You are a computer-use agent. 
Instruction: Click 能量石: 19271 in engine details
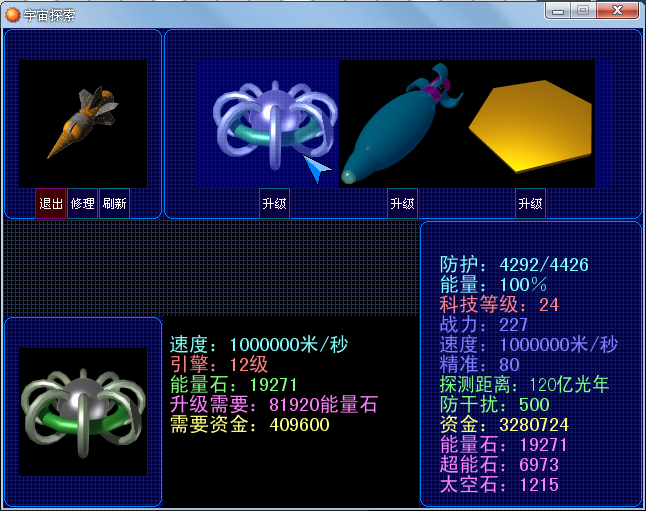pyautogui.click(x=233, y=384)
